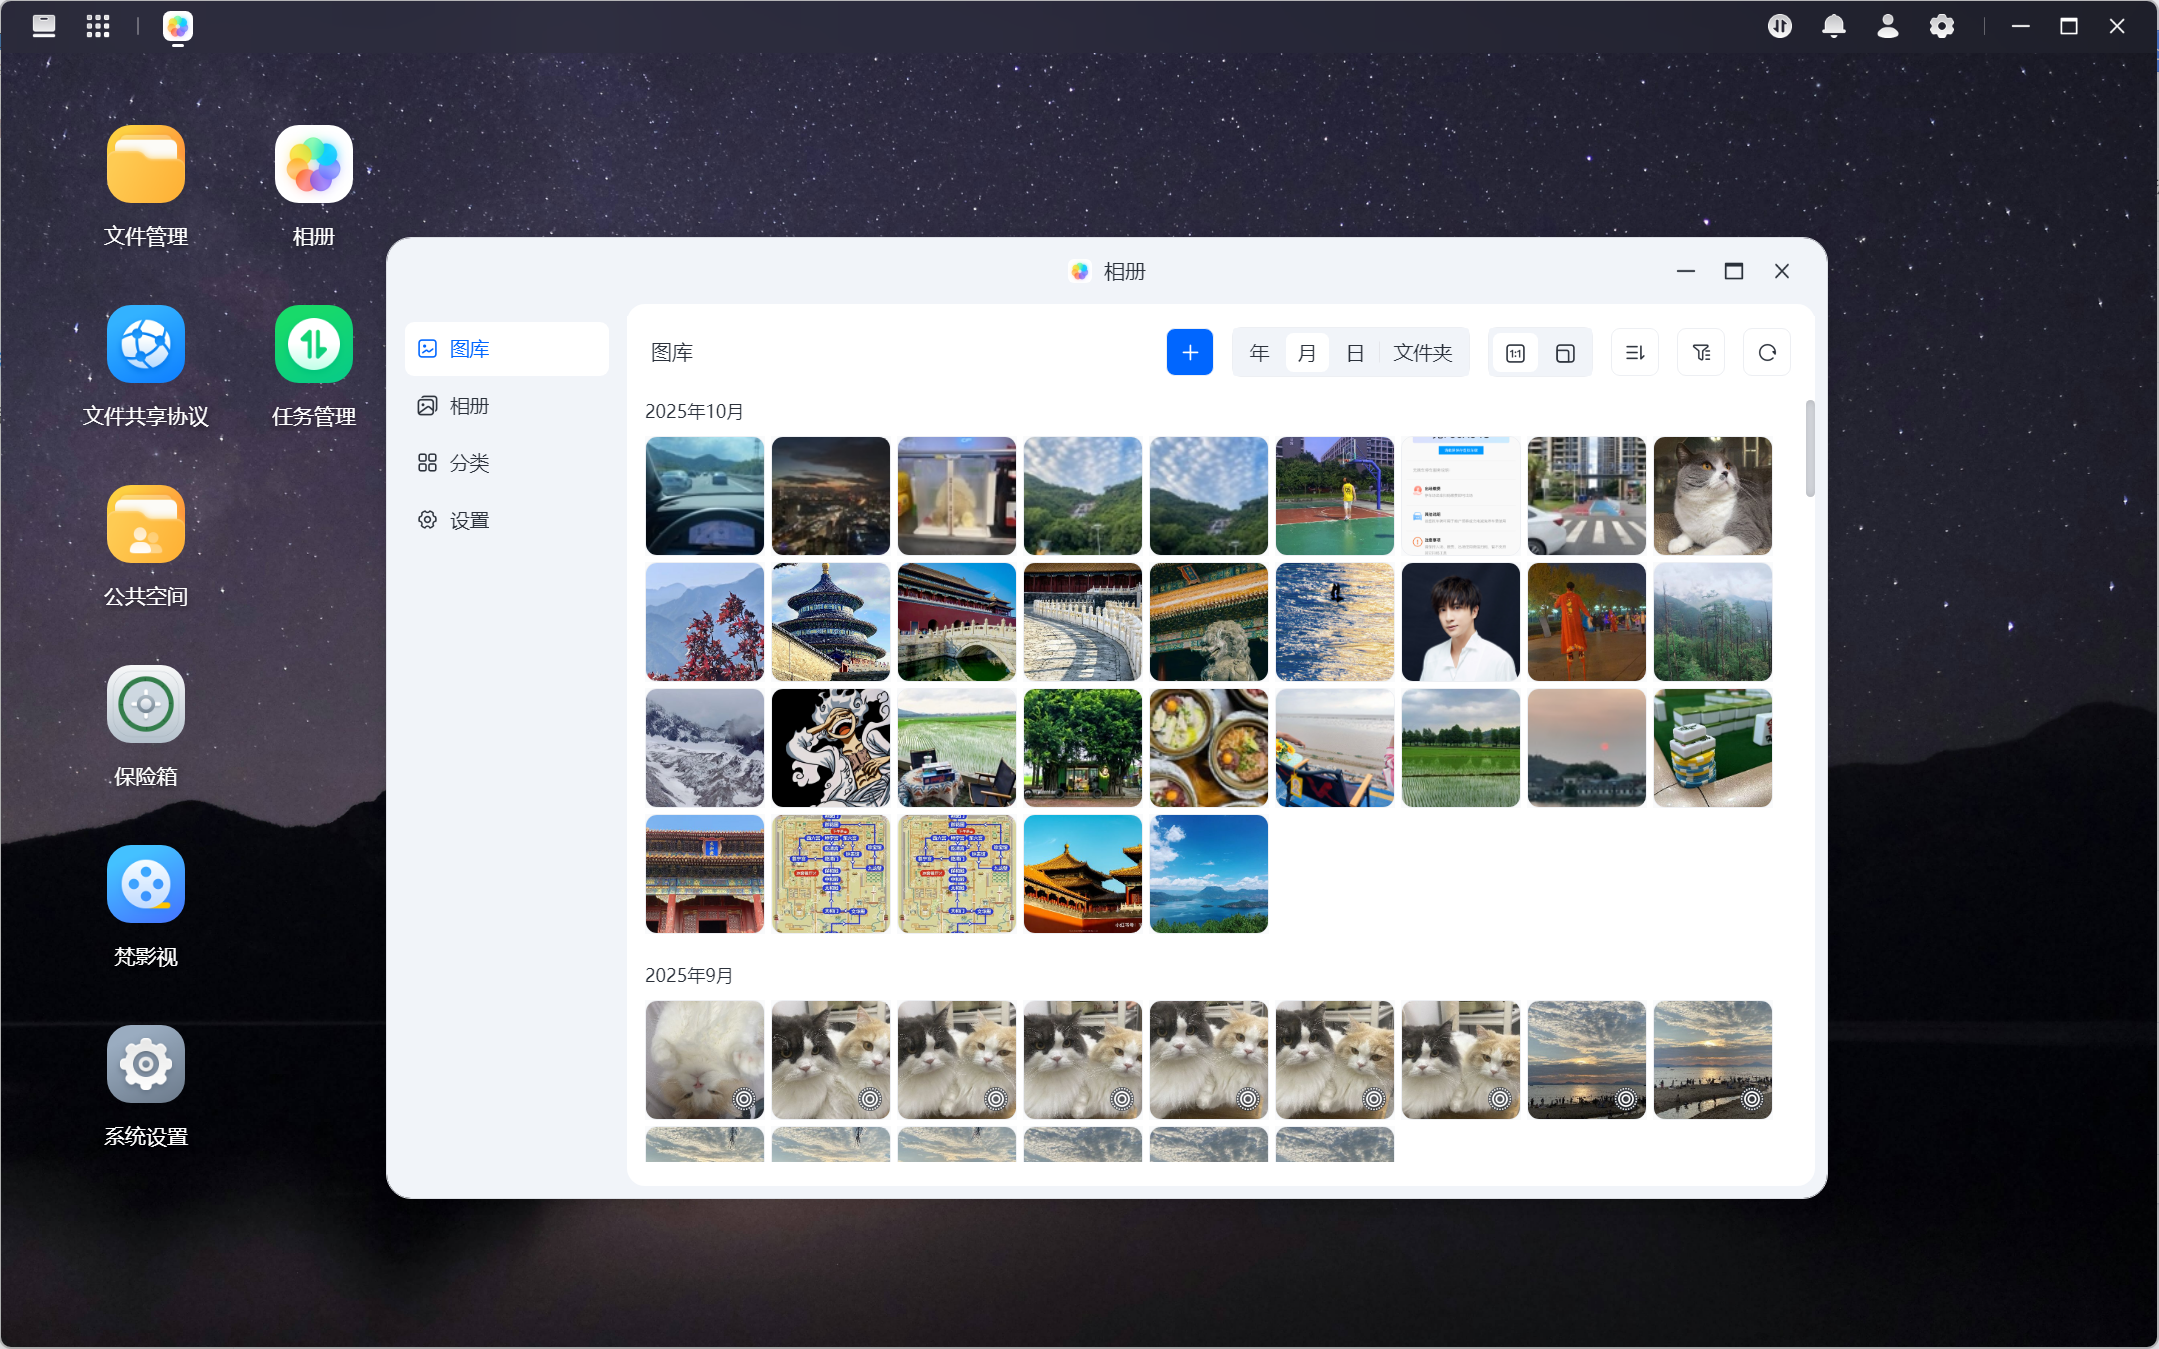2159x1349 pixels.
Task: Open the 任务管理 desktop icon
Action: 314,366
